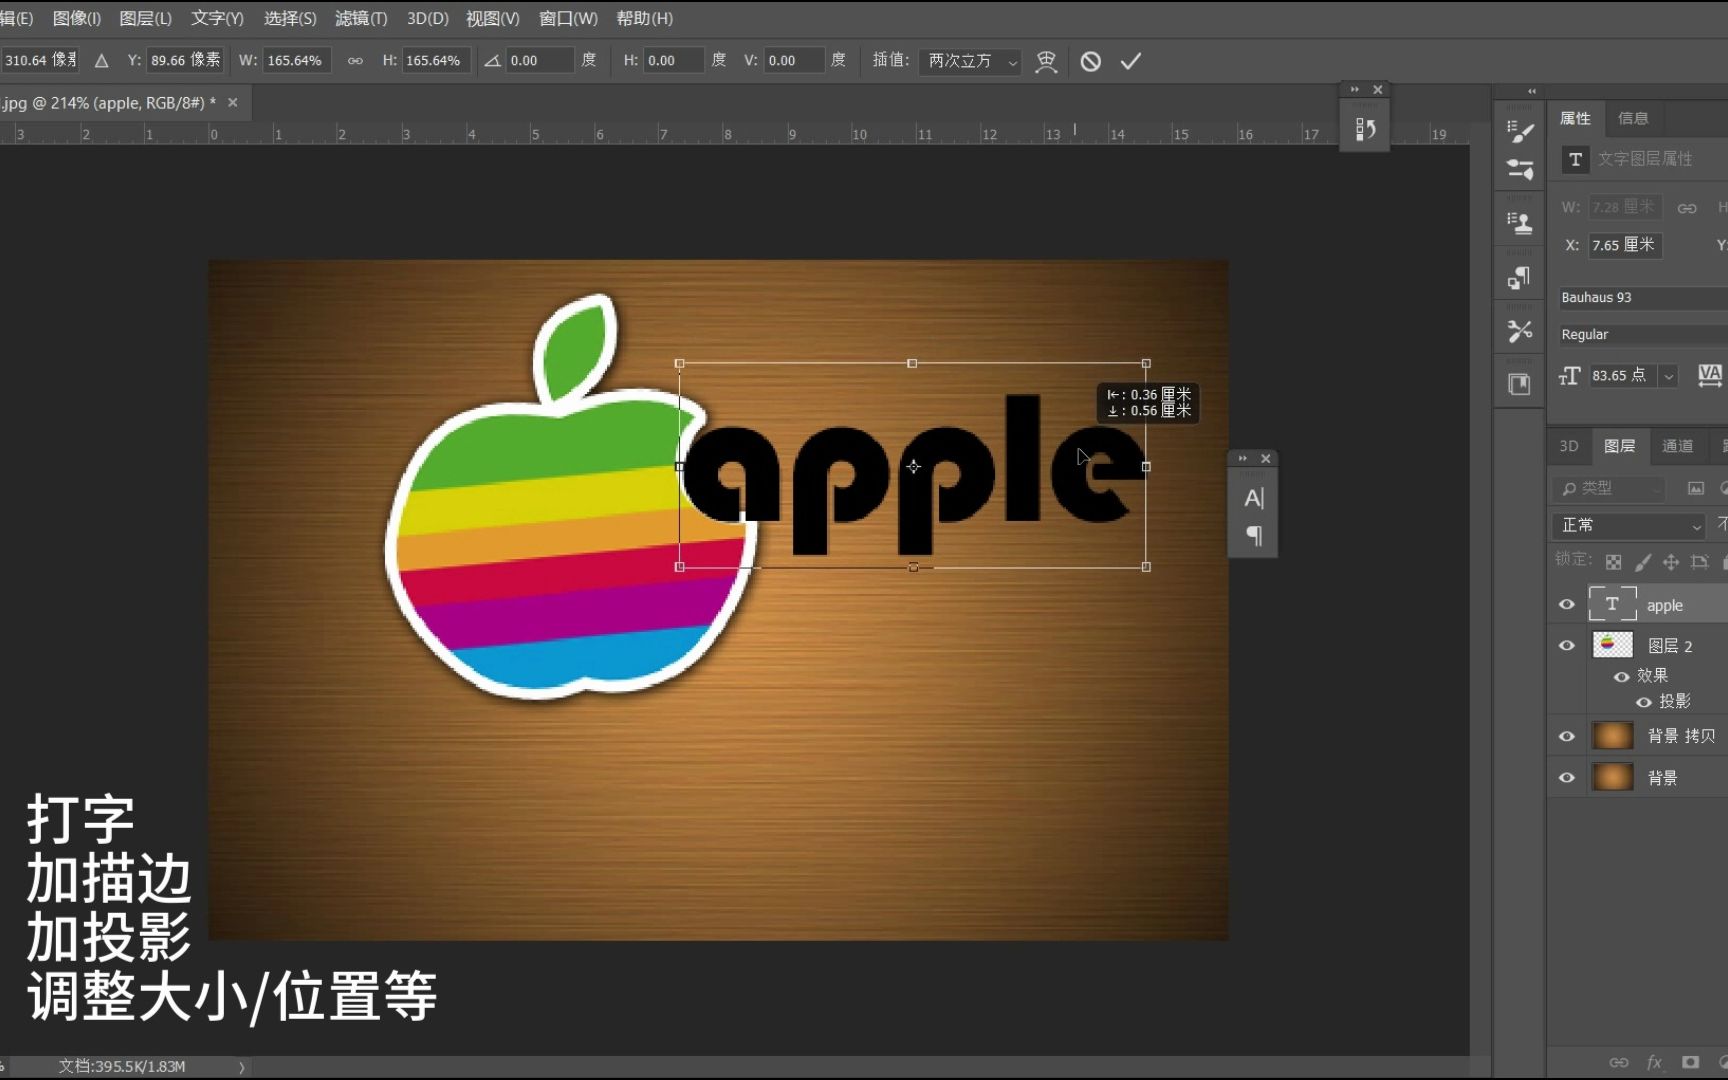Open the 视图(V) menu
This screenshot has height=1080, width=1728.
pyautogui.click(x=493, y=18)
